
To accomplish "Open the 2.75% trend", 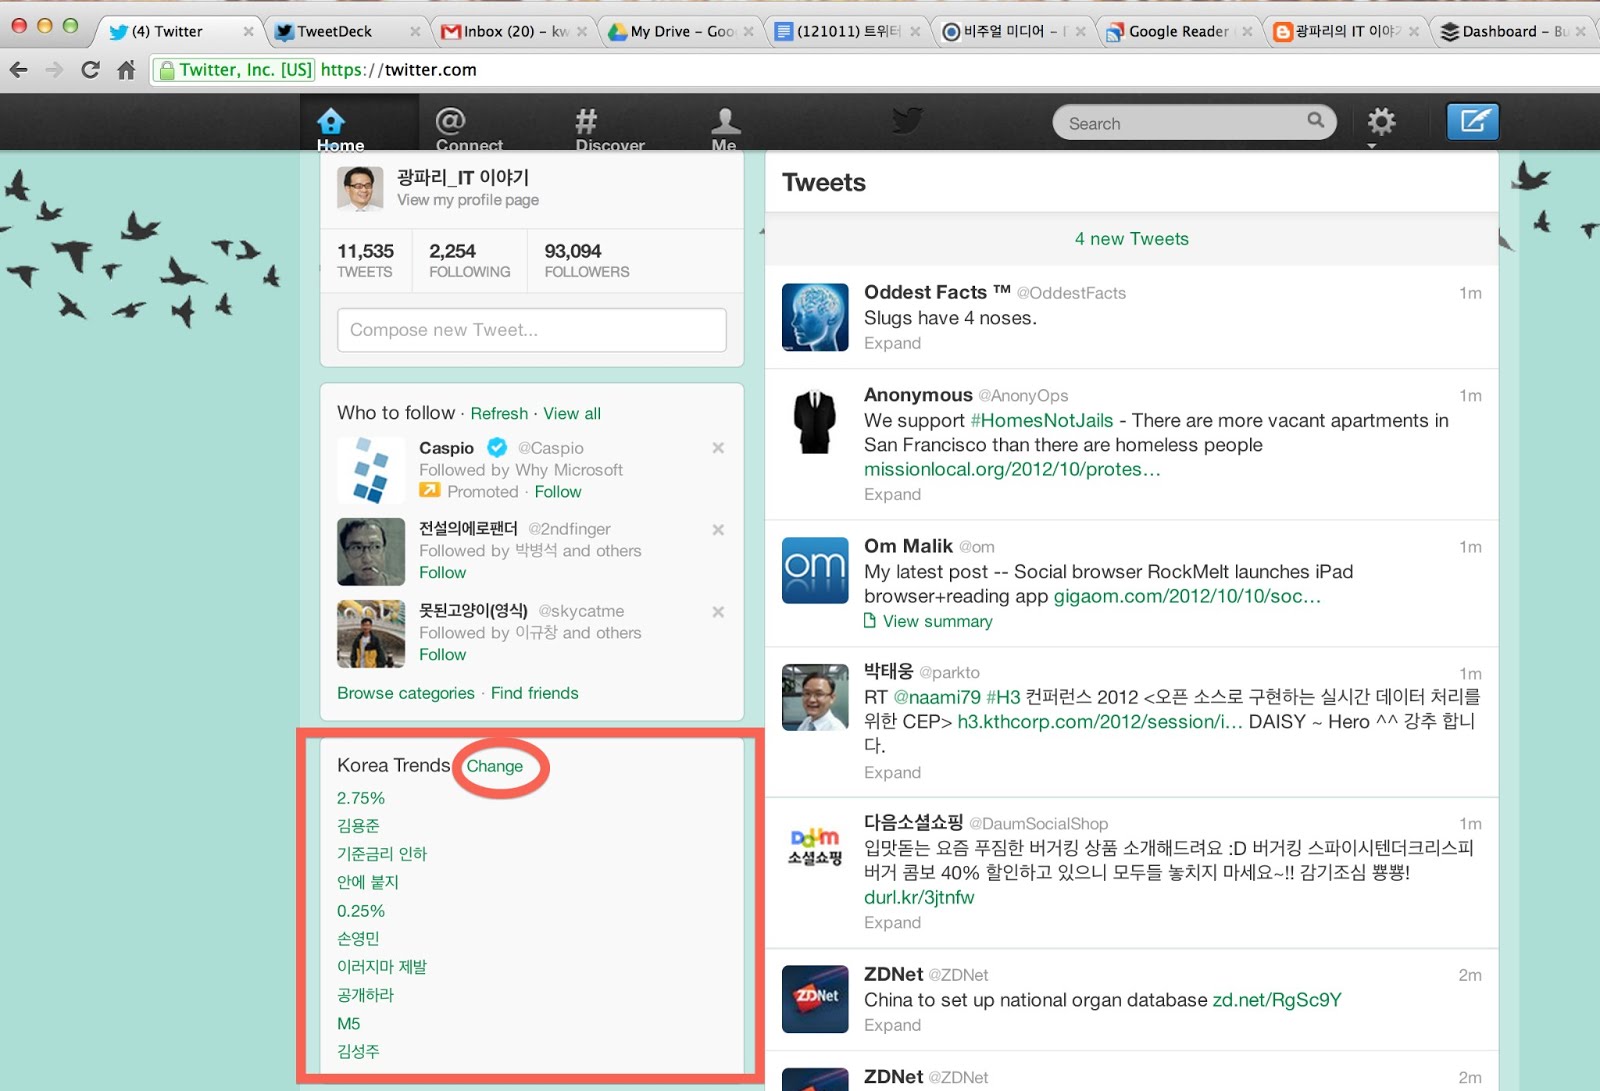I will click(360, 798).
